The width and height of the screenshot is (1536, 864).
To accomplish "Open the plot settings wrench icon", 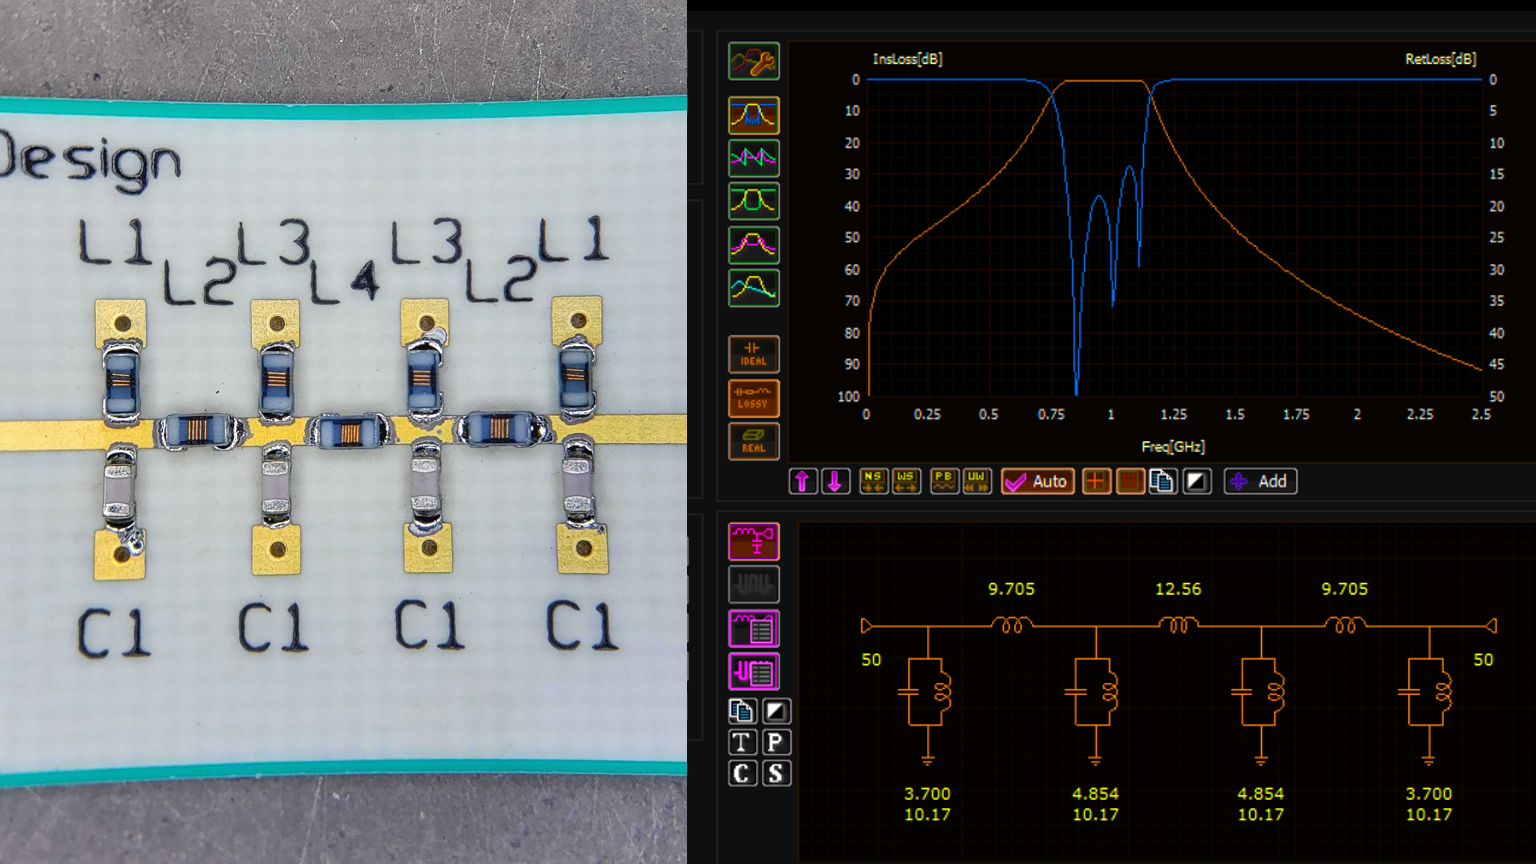I will (754, 62).
